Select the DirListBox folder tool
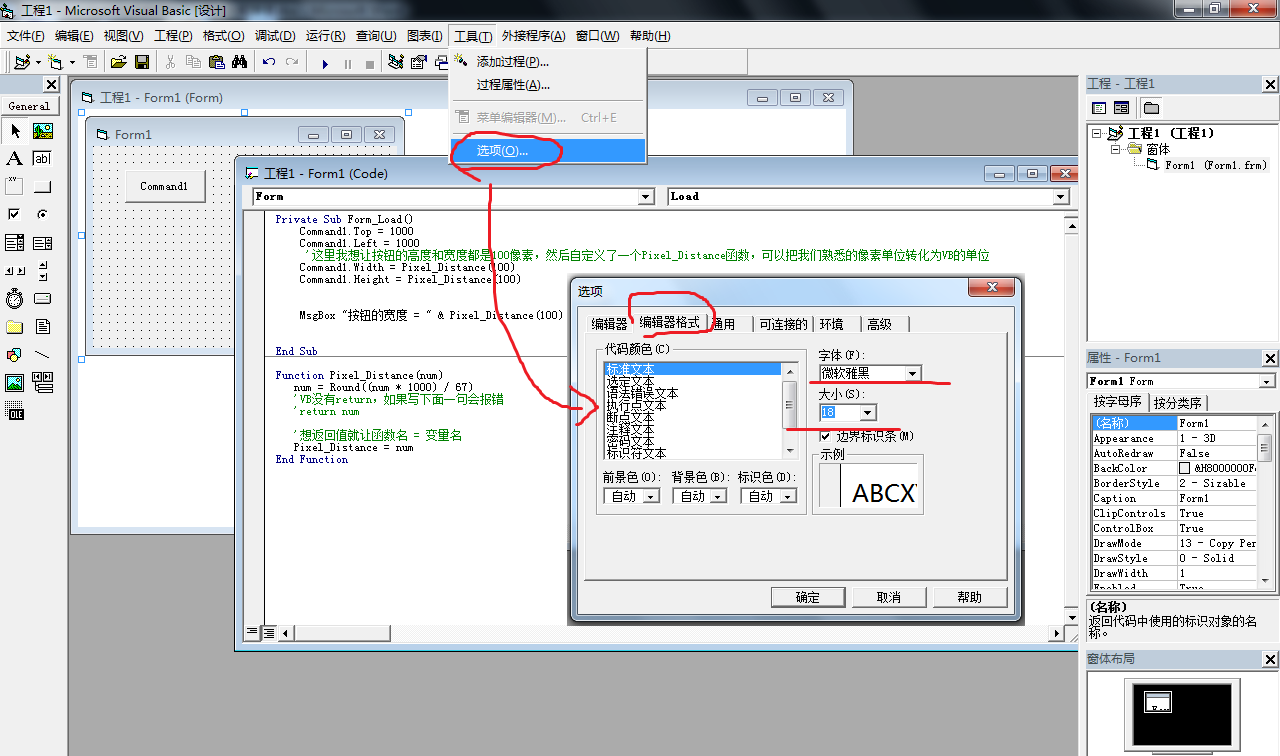 (15, 327)
